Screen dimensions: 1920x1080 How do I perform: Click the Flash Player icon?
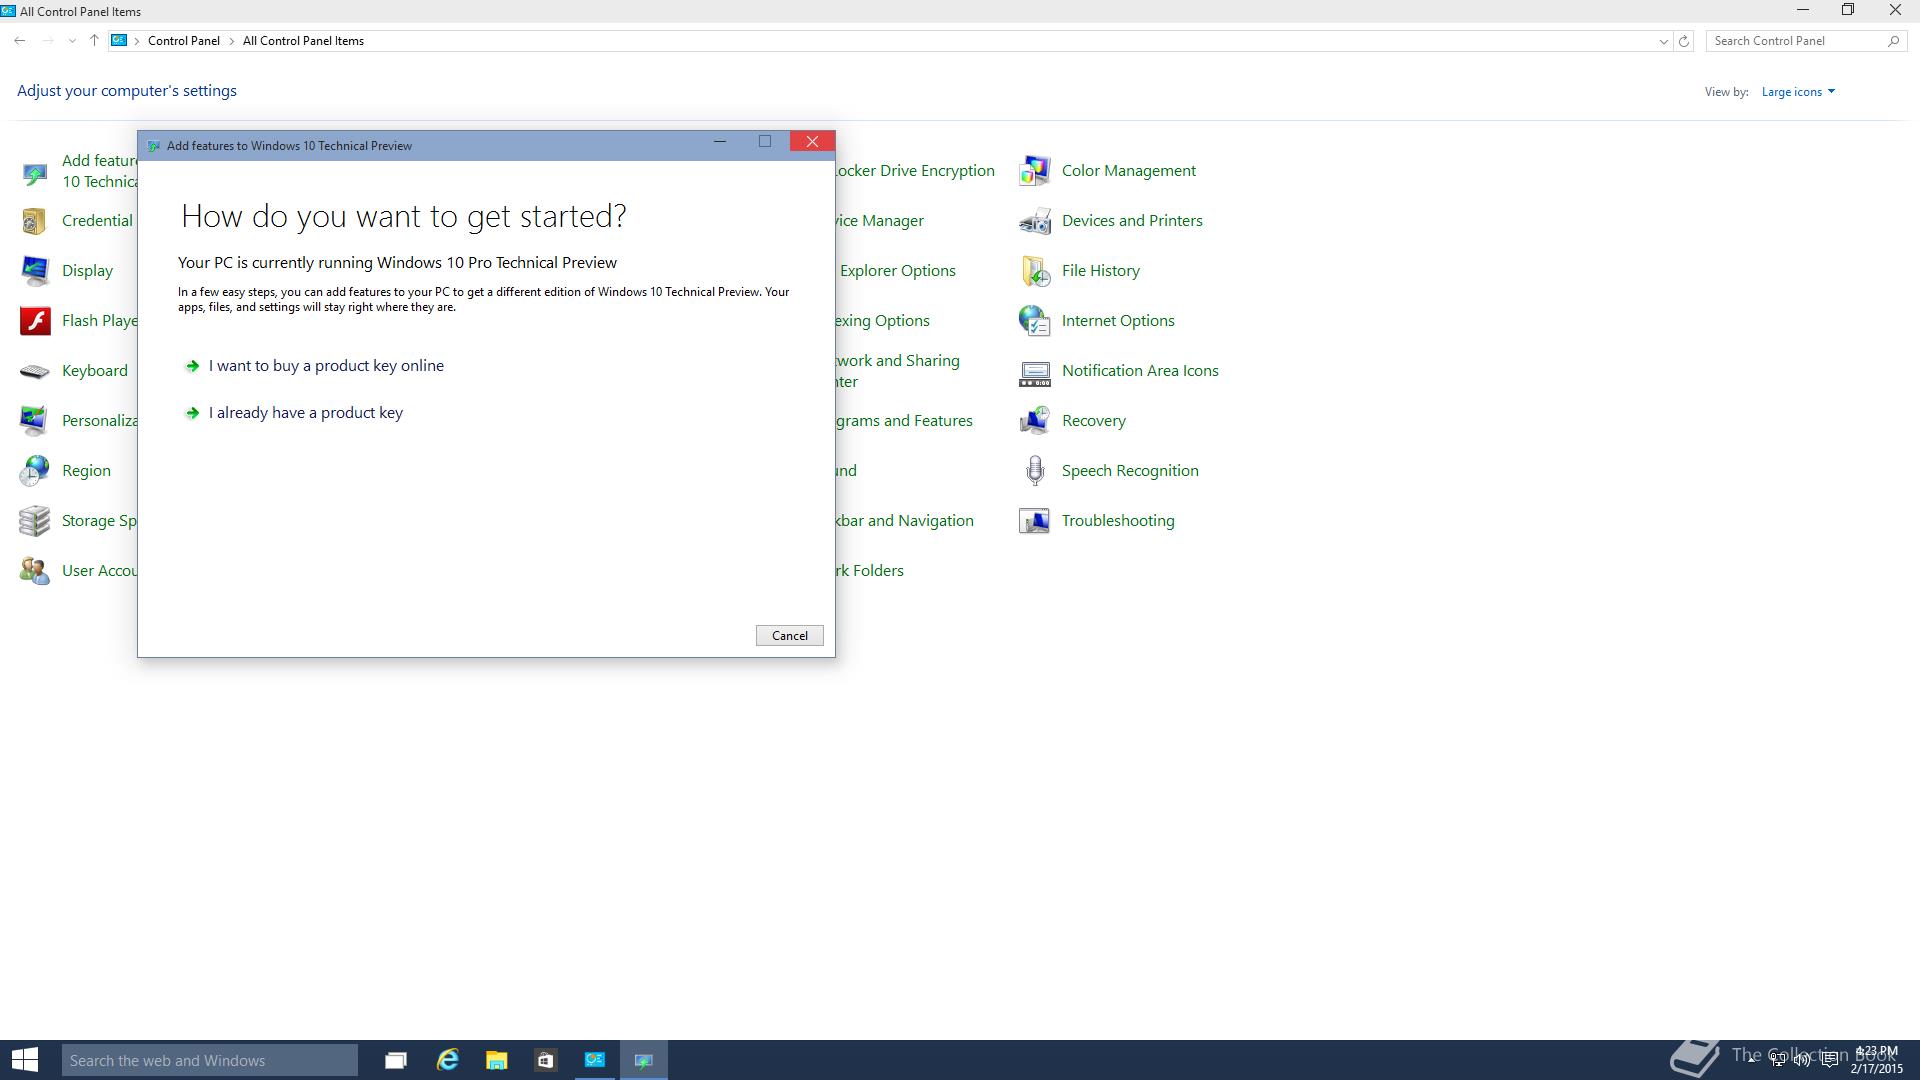[x=35, y=321]
